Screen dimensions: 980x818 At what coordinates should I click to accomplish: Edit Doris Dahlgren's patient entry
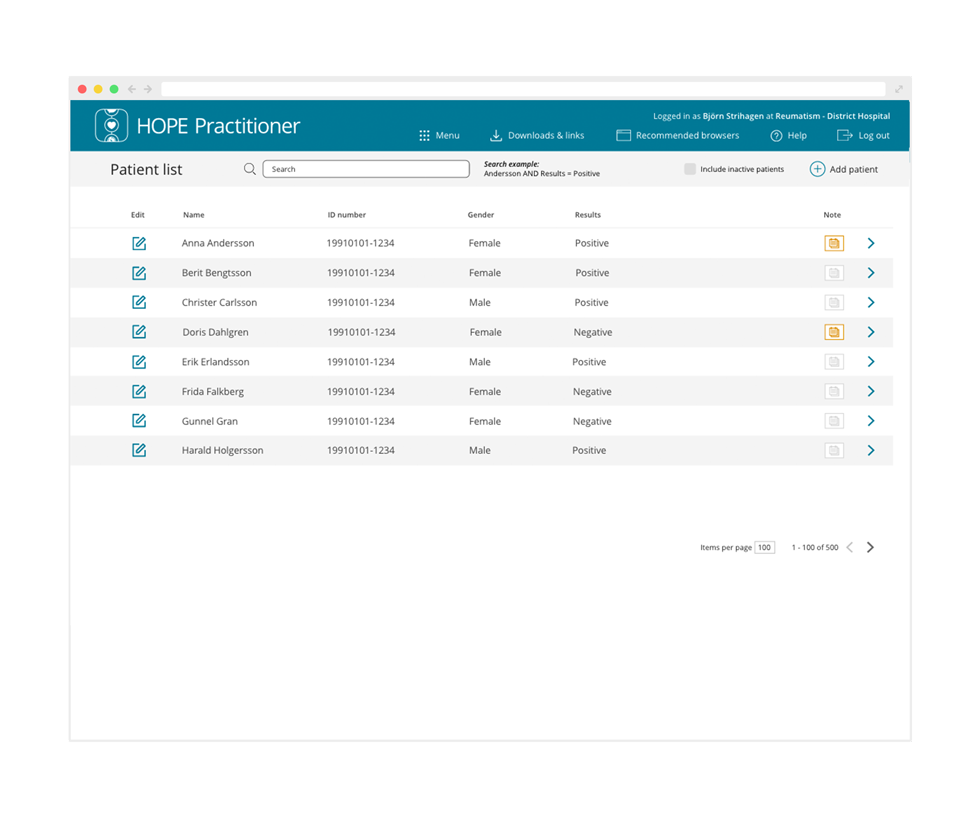139,332
